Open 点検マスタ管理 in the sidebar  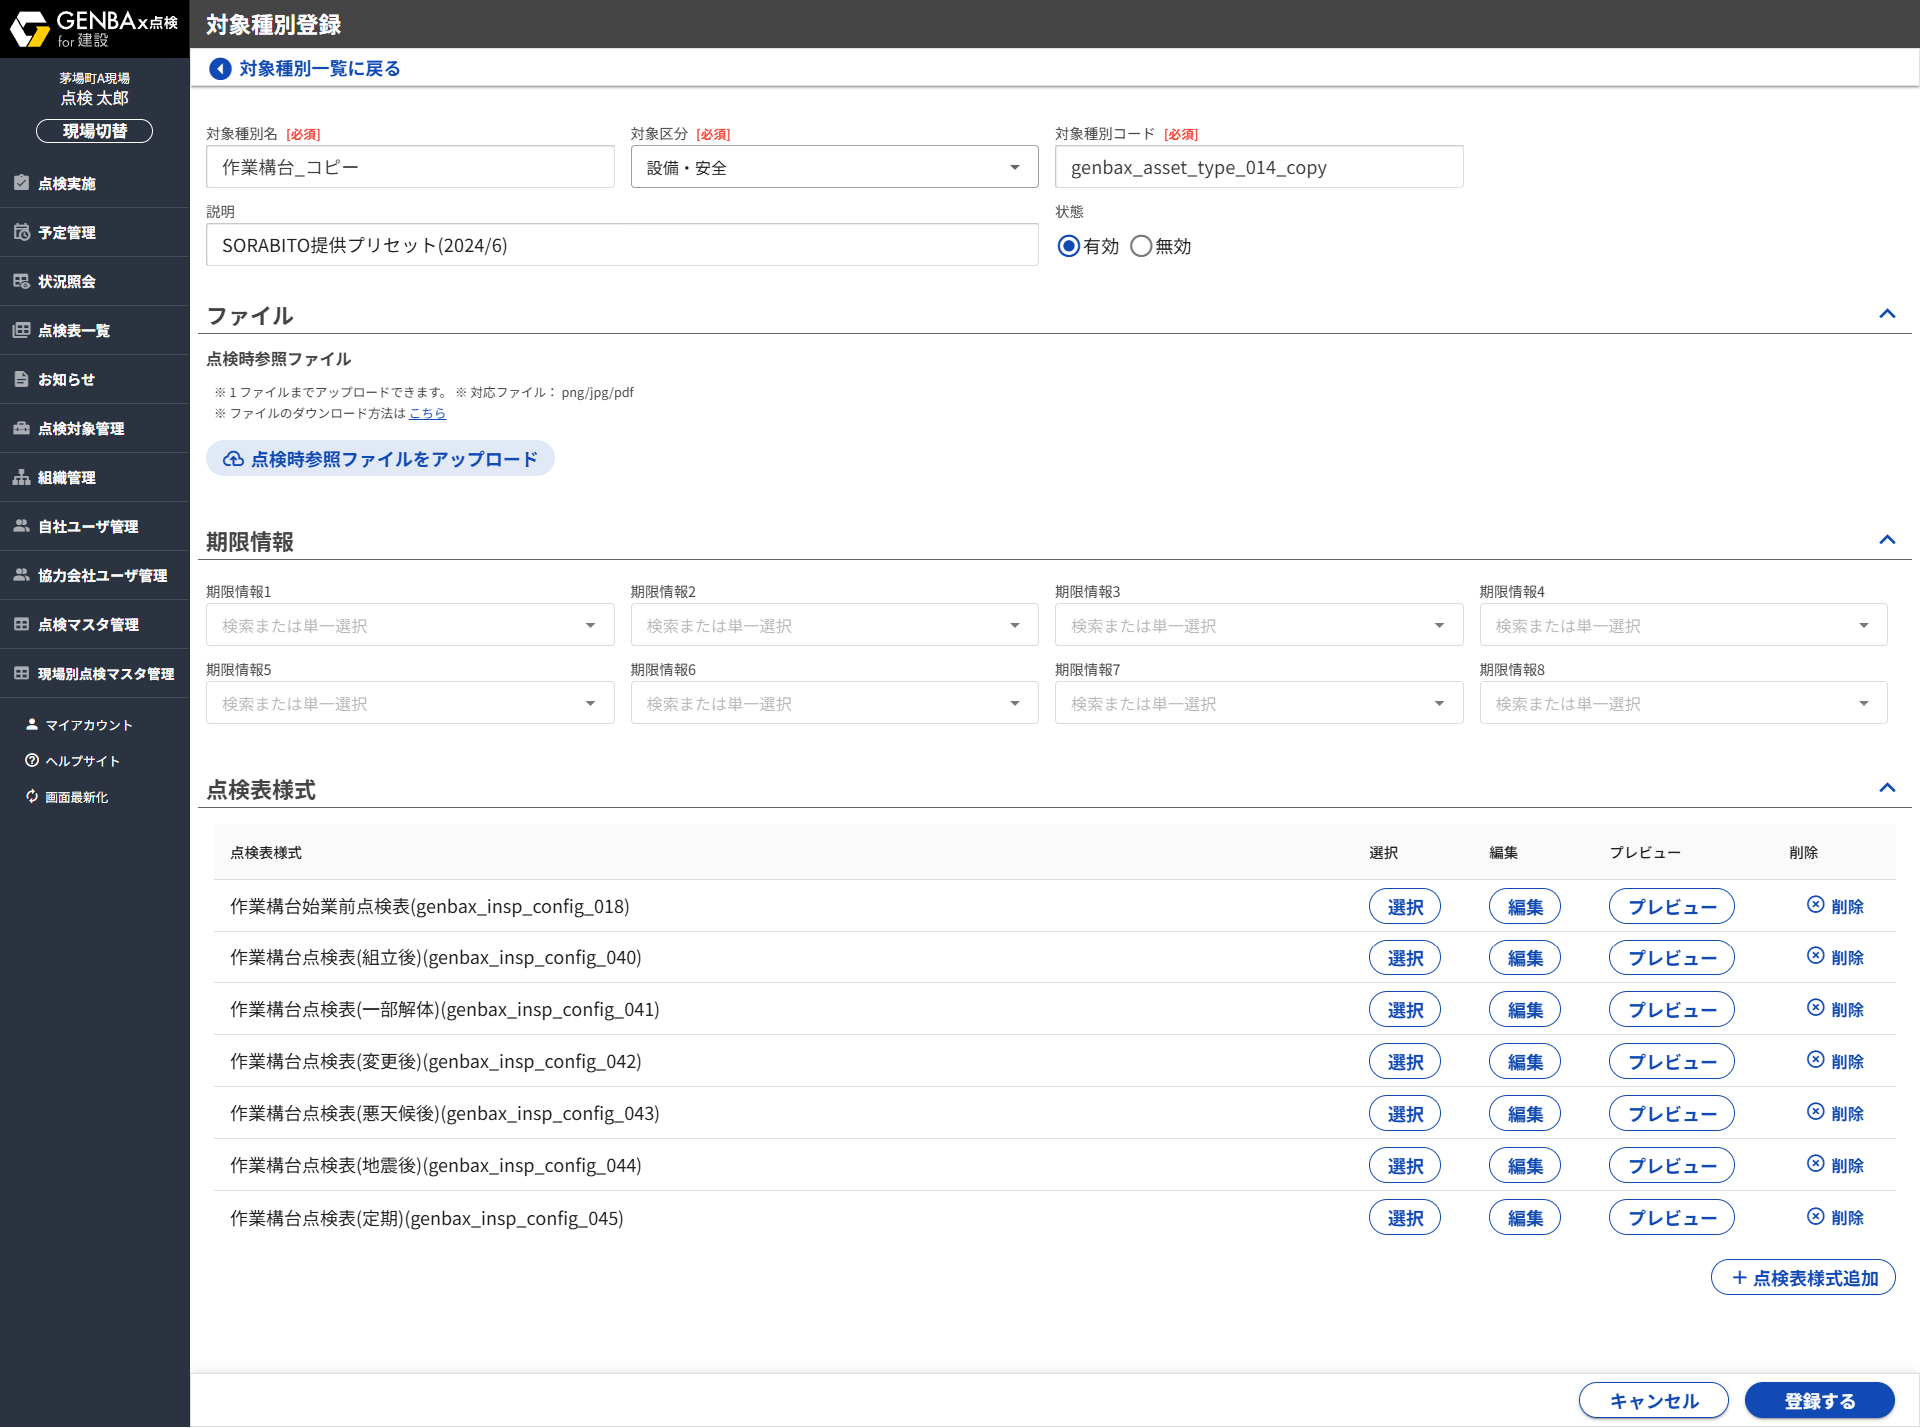point(88,625)
